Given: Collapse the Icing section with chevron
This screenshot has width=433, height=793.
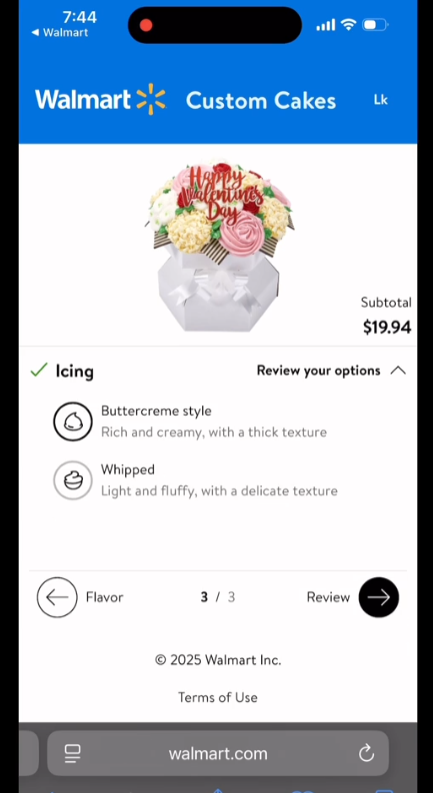Looking at the screenshot, I should pyautogui.click(x=398, y=371).
